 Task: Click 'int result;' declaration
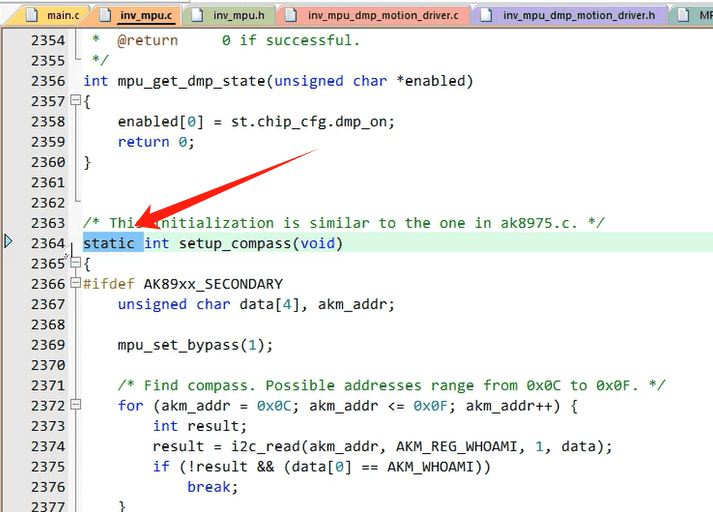[200, 427]
